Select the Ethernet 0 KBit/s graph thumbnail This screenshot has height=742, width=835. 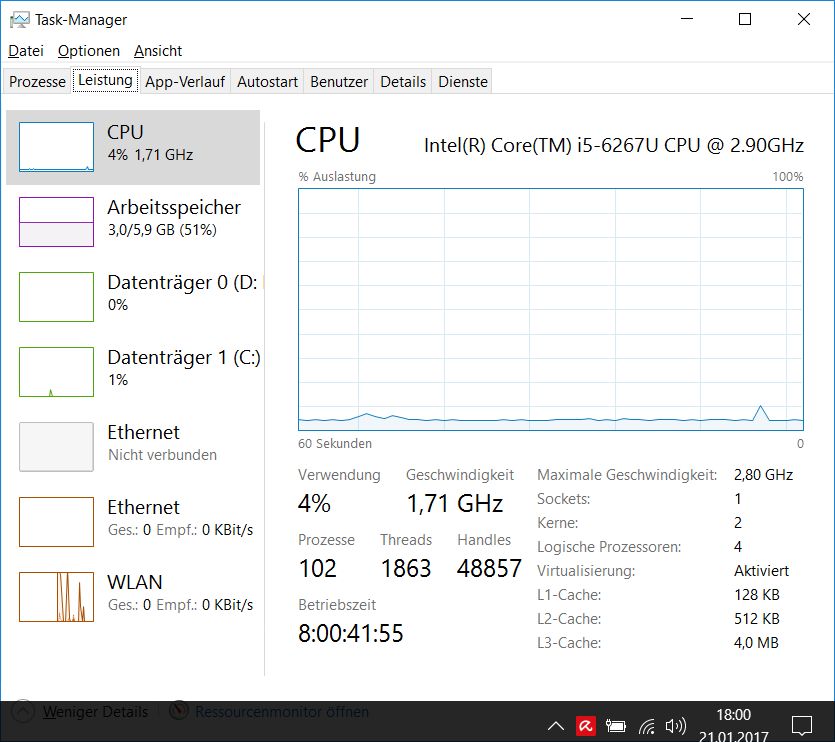56,522
